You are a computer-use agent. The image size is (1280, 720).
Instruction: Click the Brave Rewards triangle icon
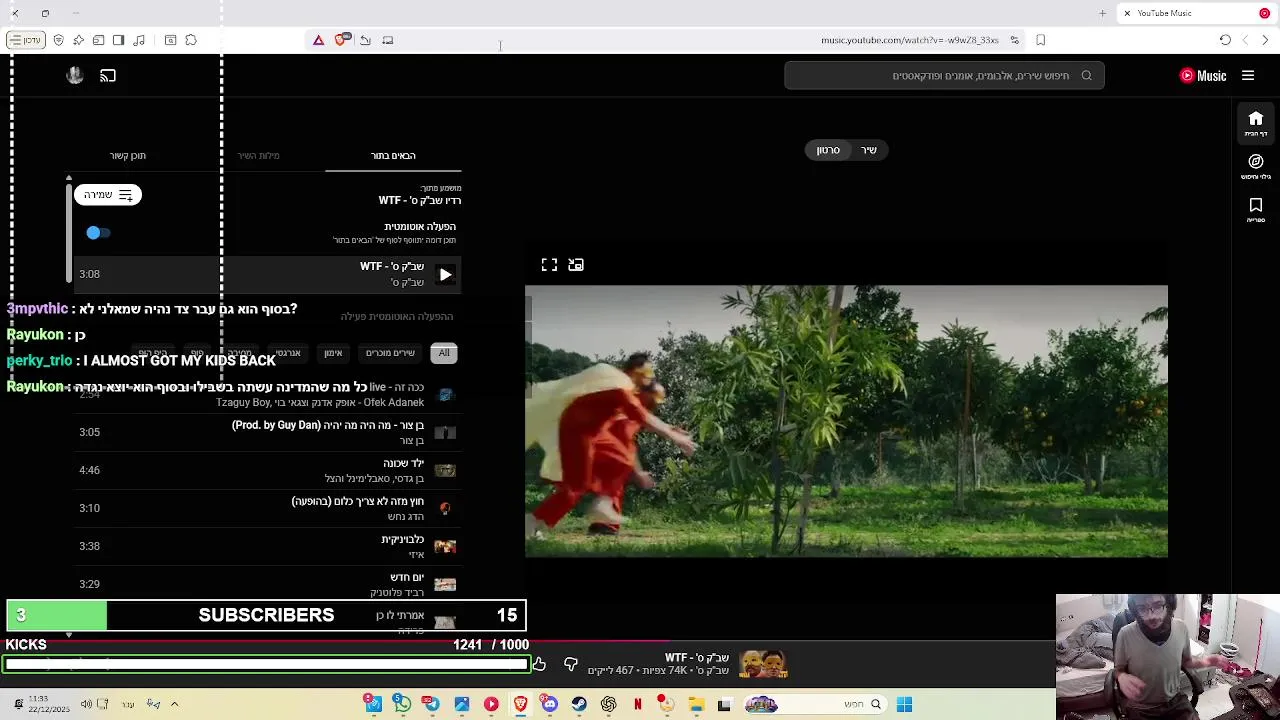(318, 40)
